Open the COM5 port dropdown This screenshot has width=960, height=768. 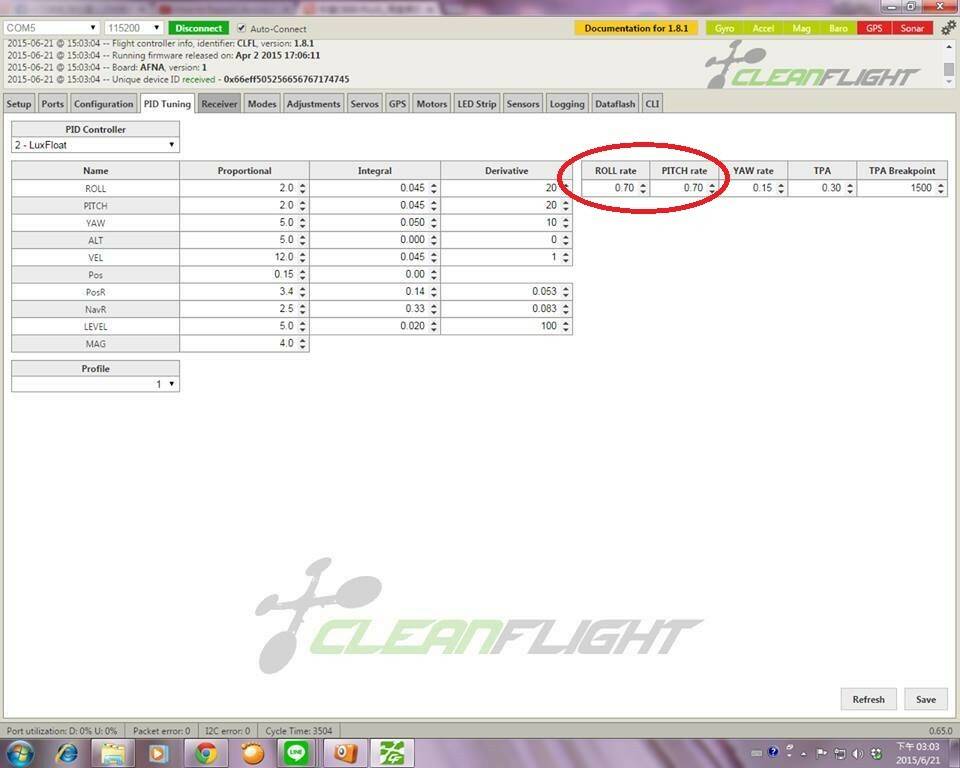[x=51, y=28]
